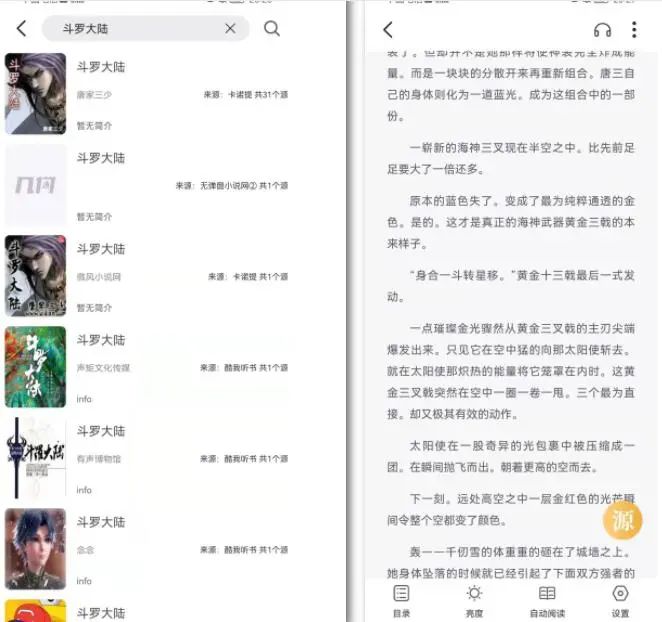The image size is (662, 622).
Task: Select 来源: 无弹窗小说网② 共1个源
Action: [232, 185]
